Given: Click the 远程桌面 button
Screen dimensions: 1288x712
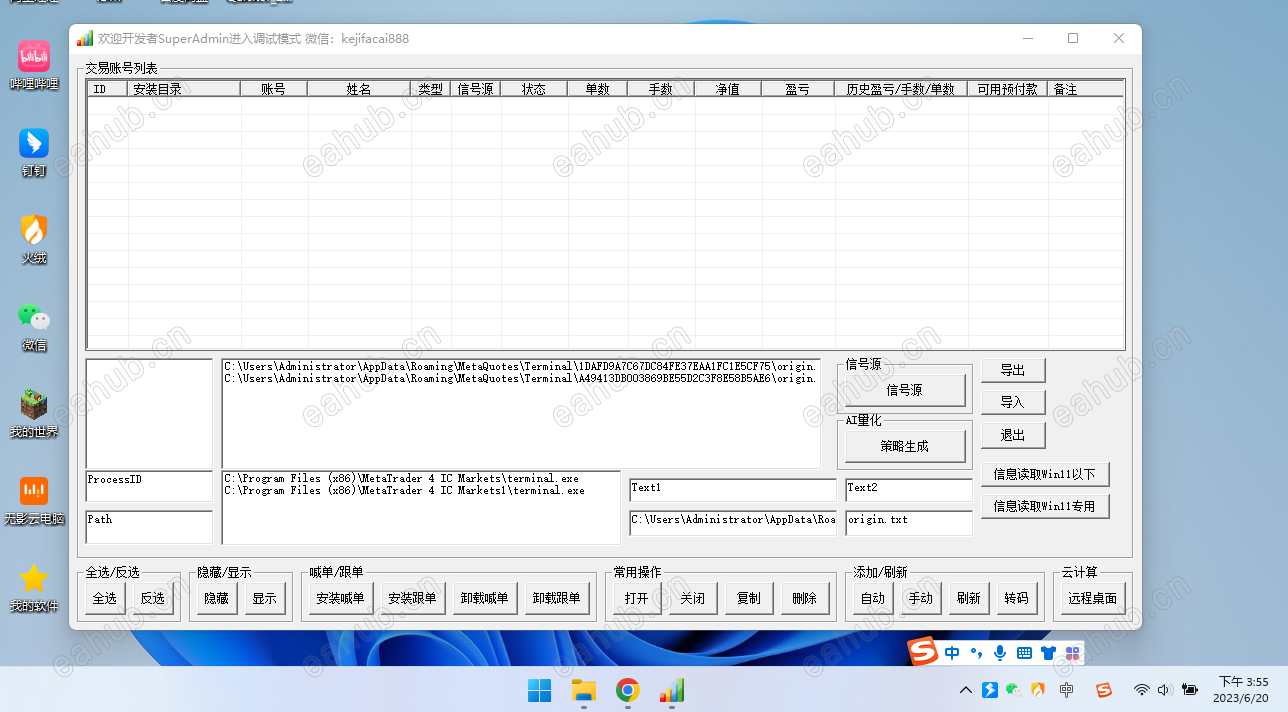Looking at the screenshot, I should click(x=1093, y=598).
